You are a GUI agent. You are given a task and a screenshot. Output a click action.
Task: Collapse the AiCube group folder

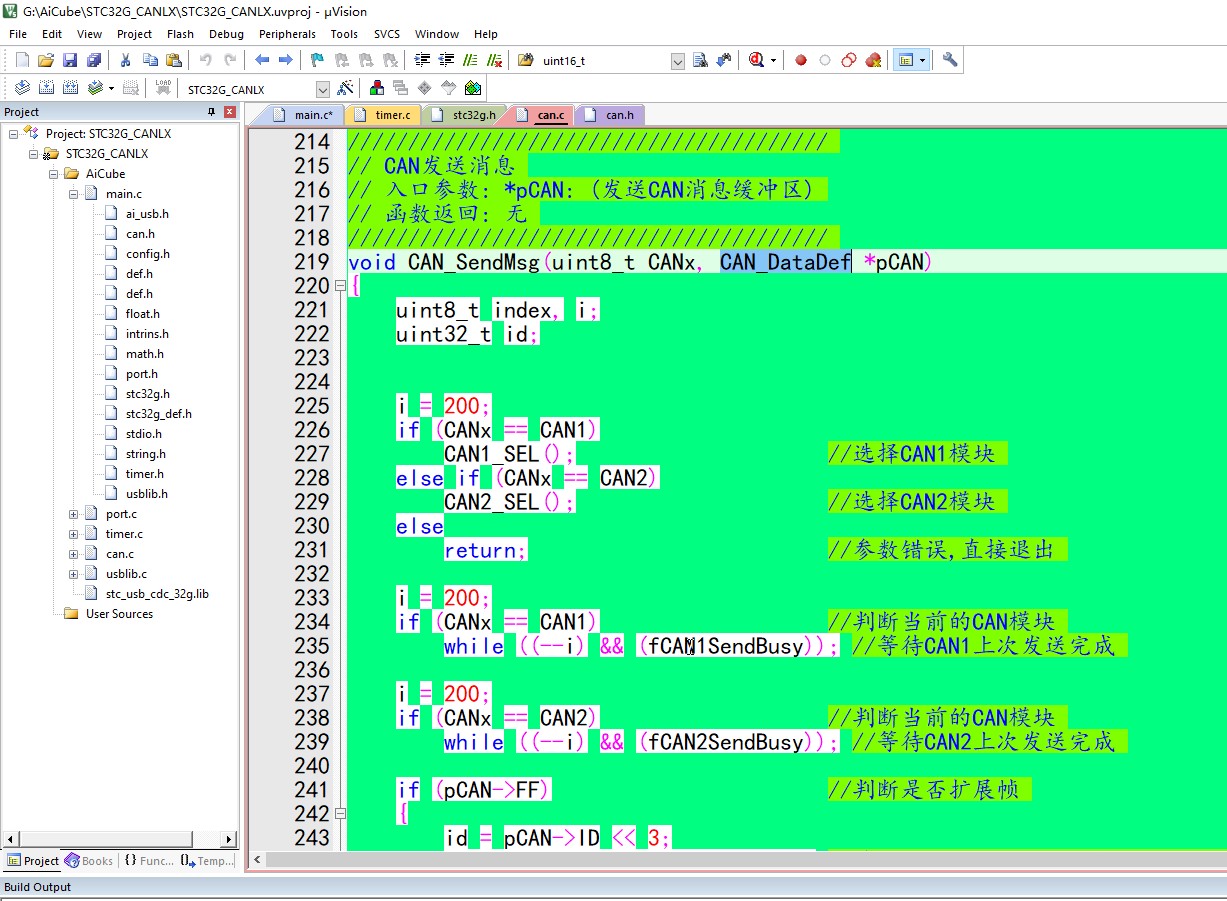click(54, 174)
